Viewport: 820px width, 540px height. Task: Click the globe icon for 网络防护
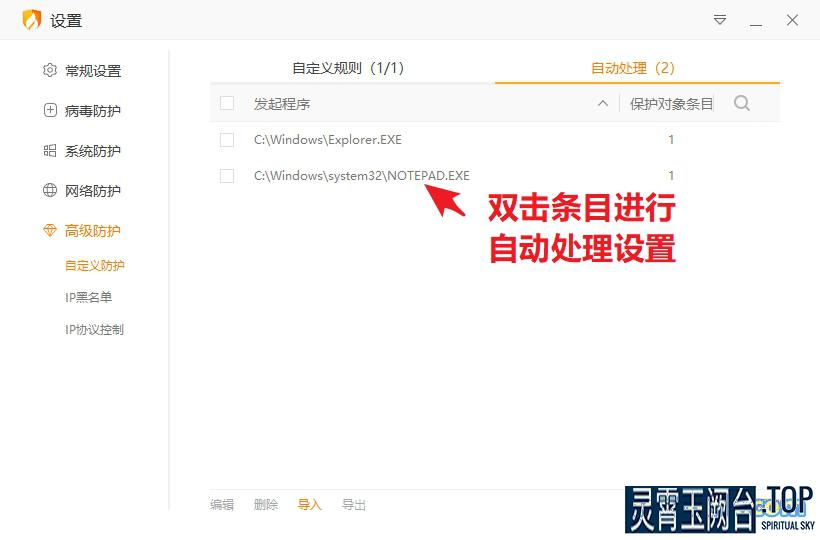pyautogui.click(x=50, y=191)
